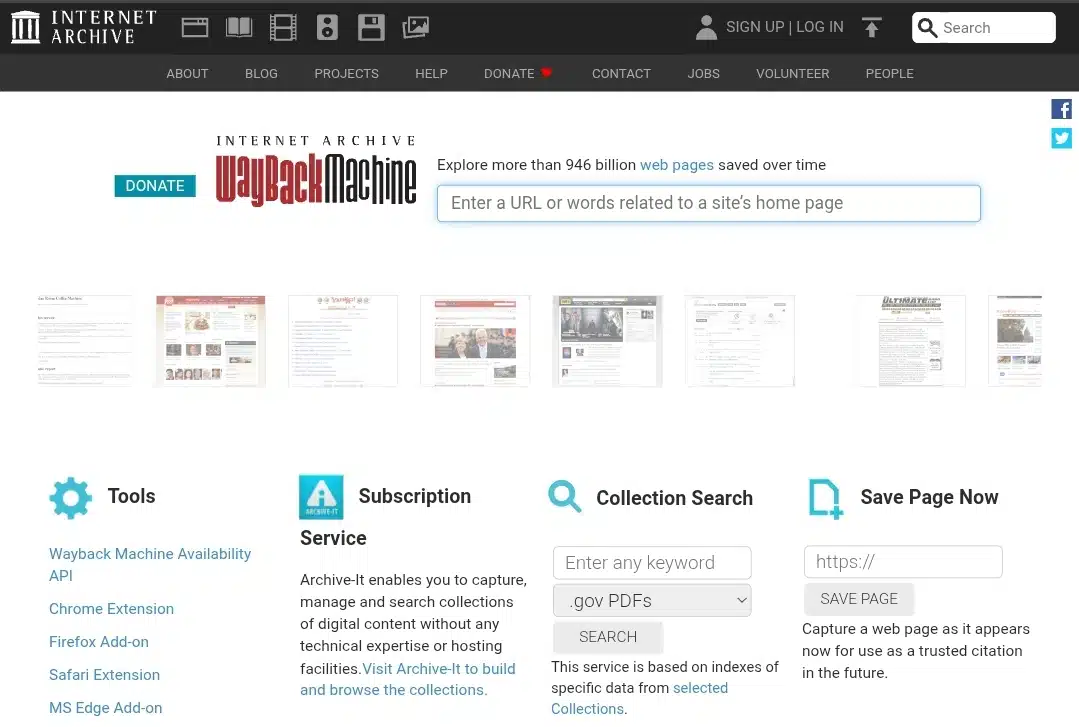
Task: Click the LOG IN link
Action: [820, 27]
